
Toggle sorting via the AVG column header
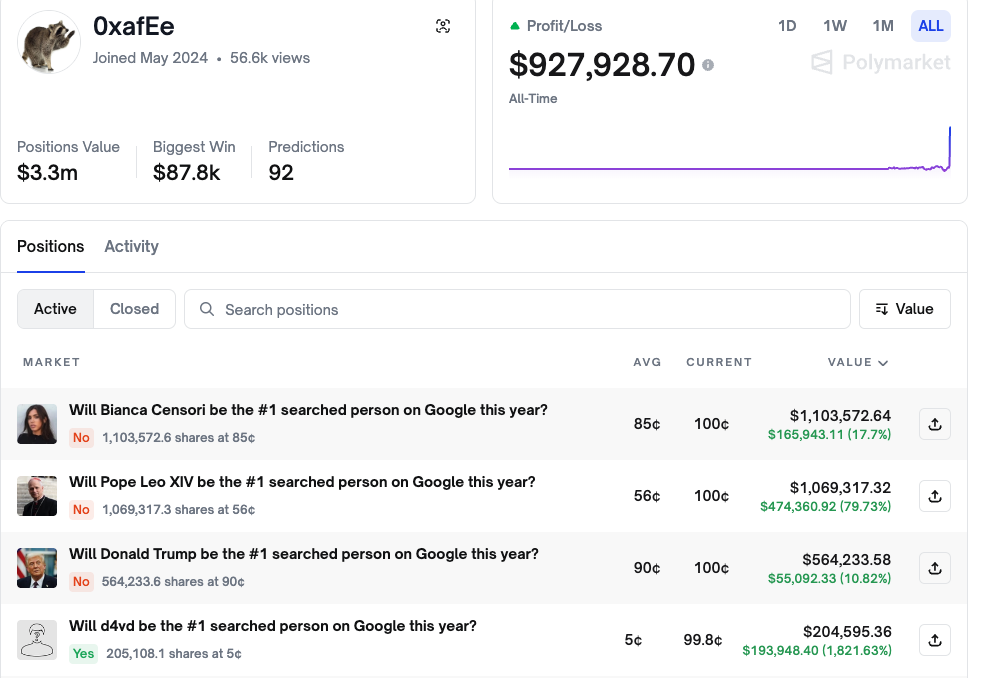point(647,362)
